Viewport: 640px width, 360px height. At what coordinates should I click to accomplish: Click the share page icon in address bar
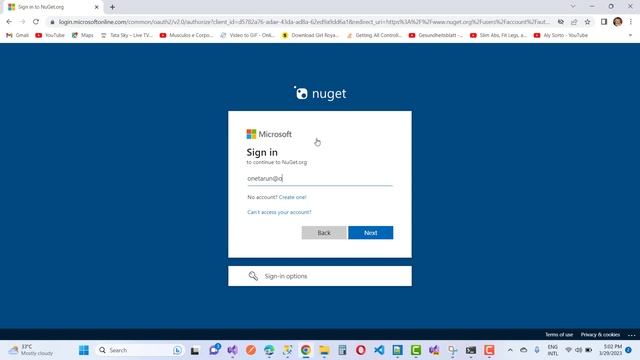[574, 22]
